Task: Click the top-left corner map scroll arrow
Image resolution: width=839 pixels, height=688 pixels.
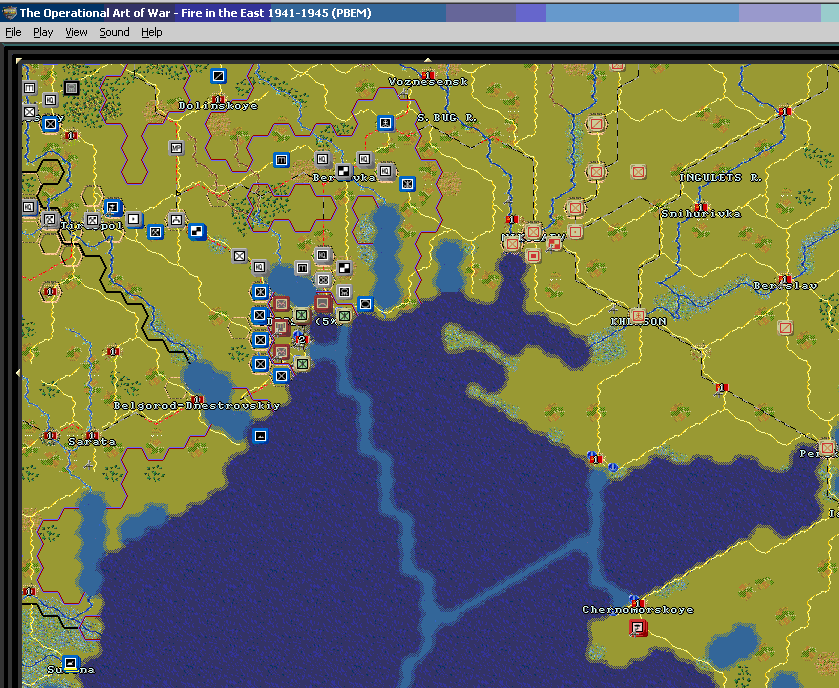Action: (x=19, y=60)
